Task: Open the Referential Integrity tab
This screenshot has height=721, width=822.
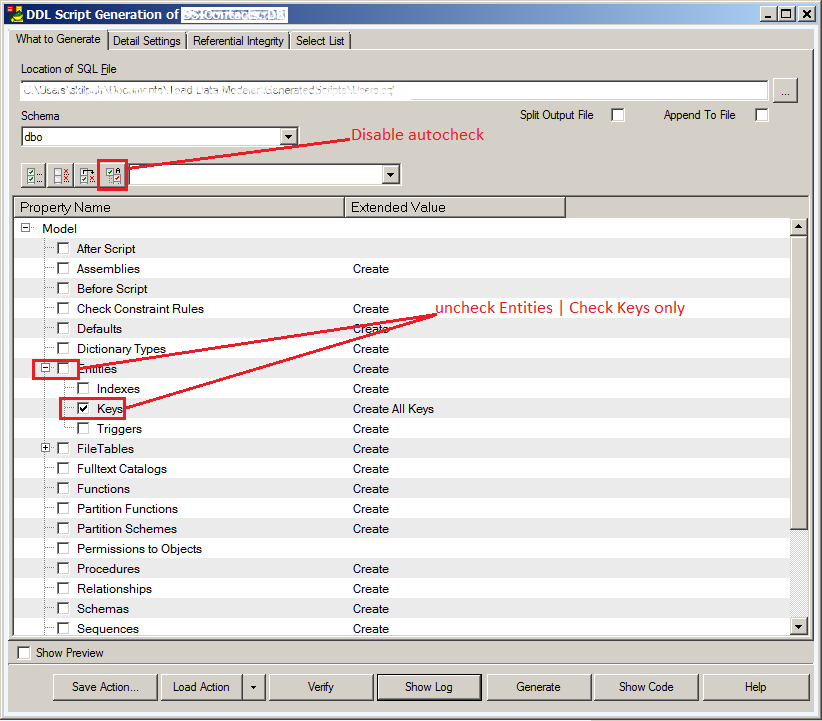Action: (x=239, y=41)
